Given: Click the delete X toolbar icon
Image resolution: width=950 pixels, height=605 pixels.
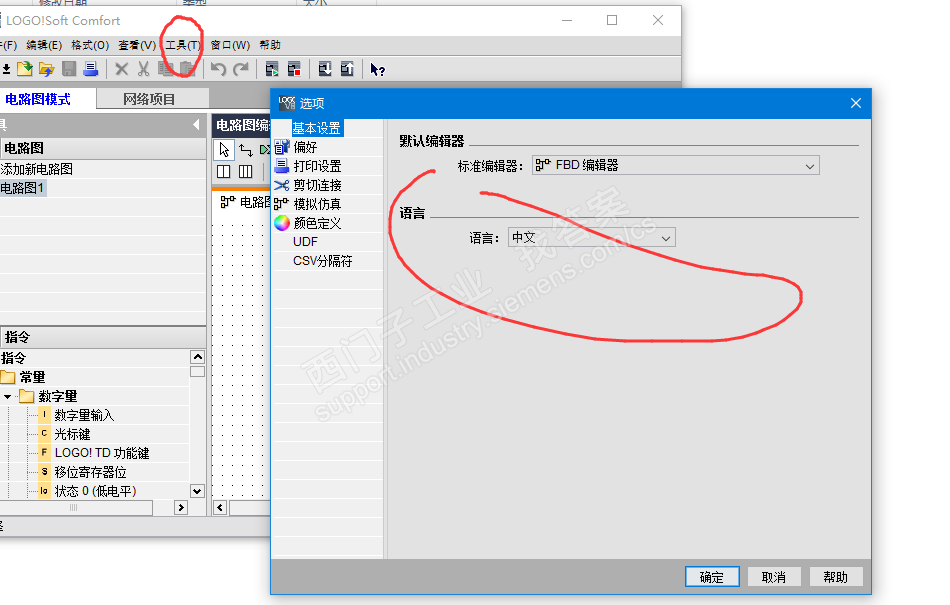Looking at the screenshot, I should click(122, 69).
